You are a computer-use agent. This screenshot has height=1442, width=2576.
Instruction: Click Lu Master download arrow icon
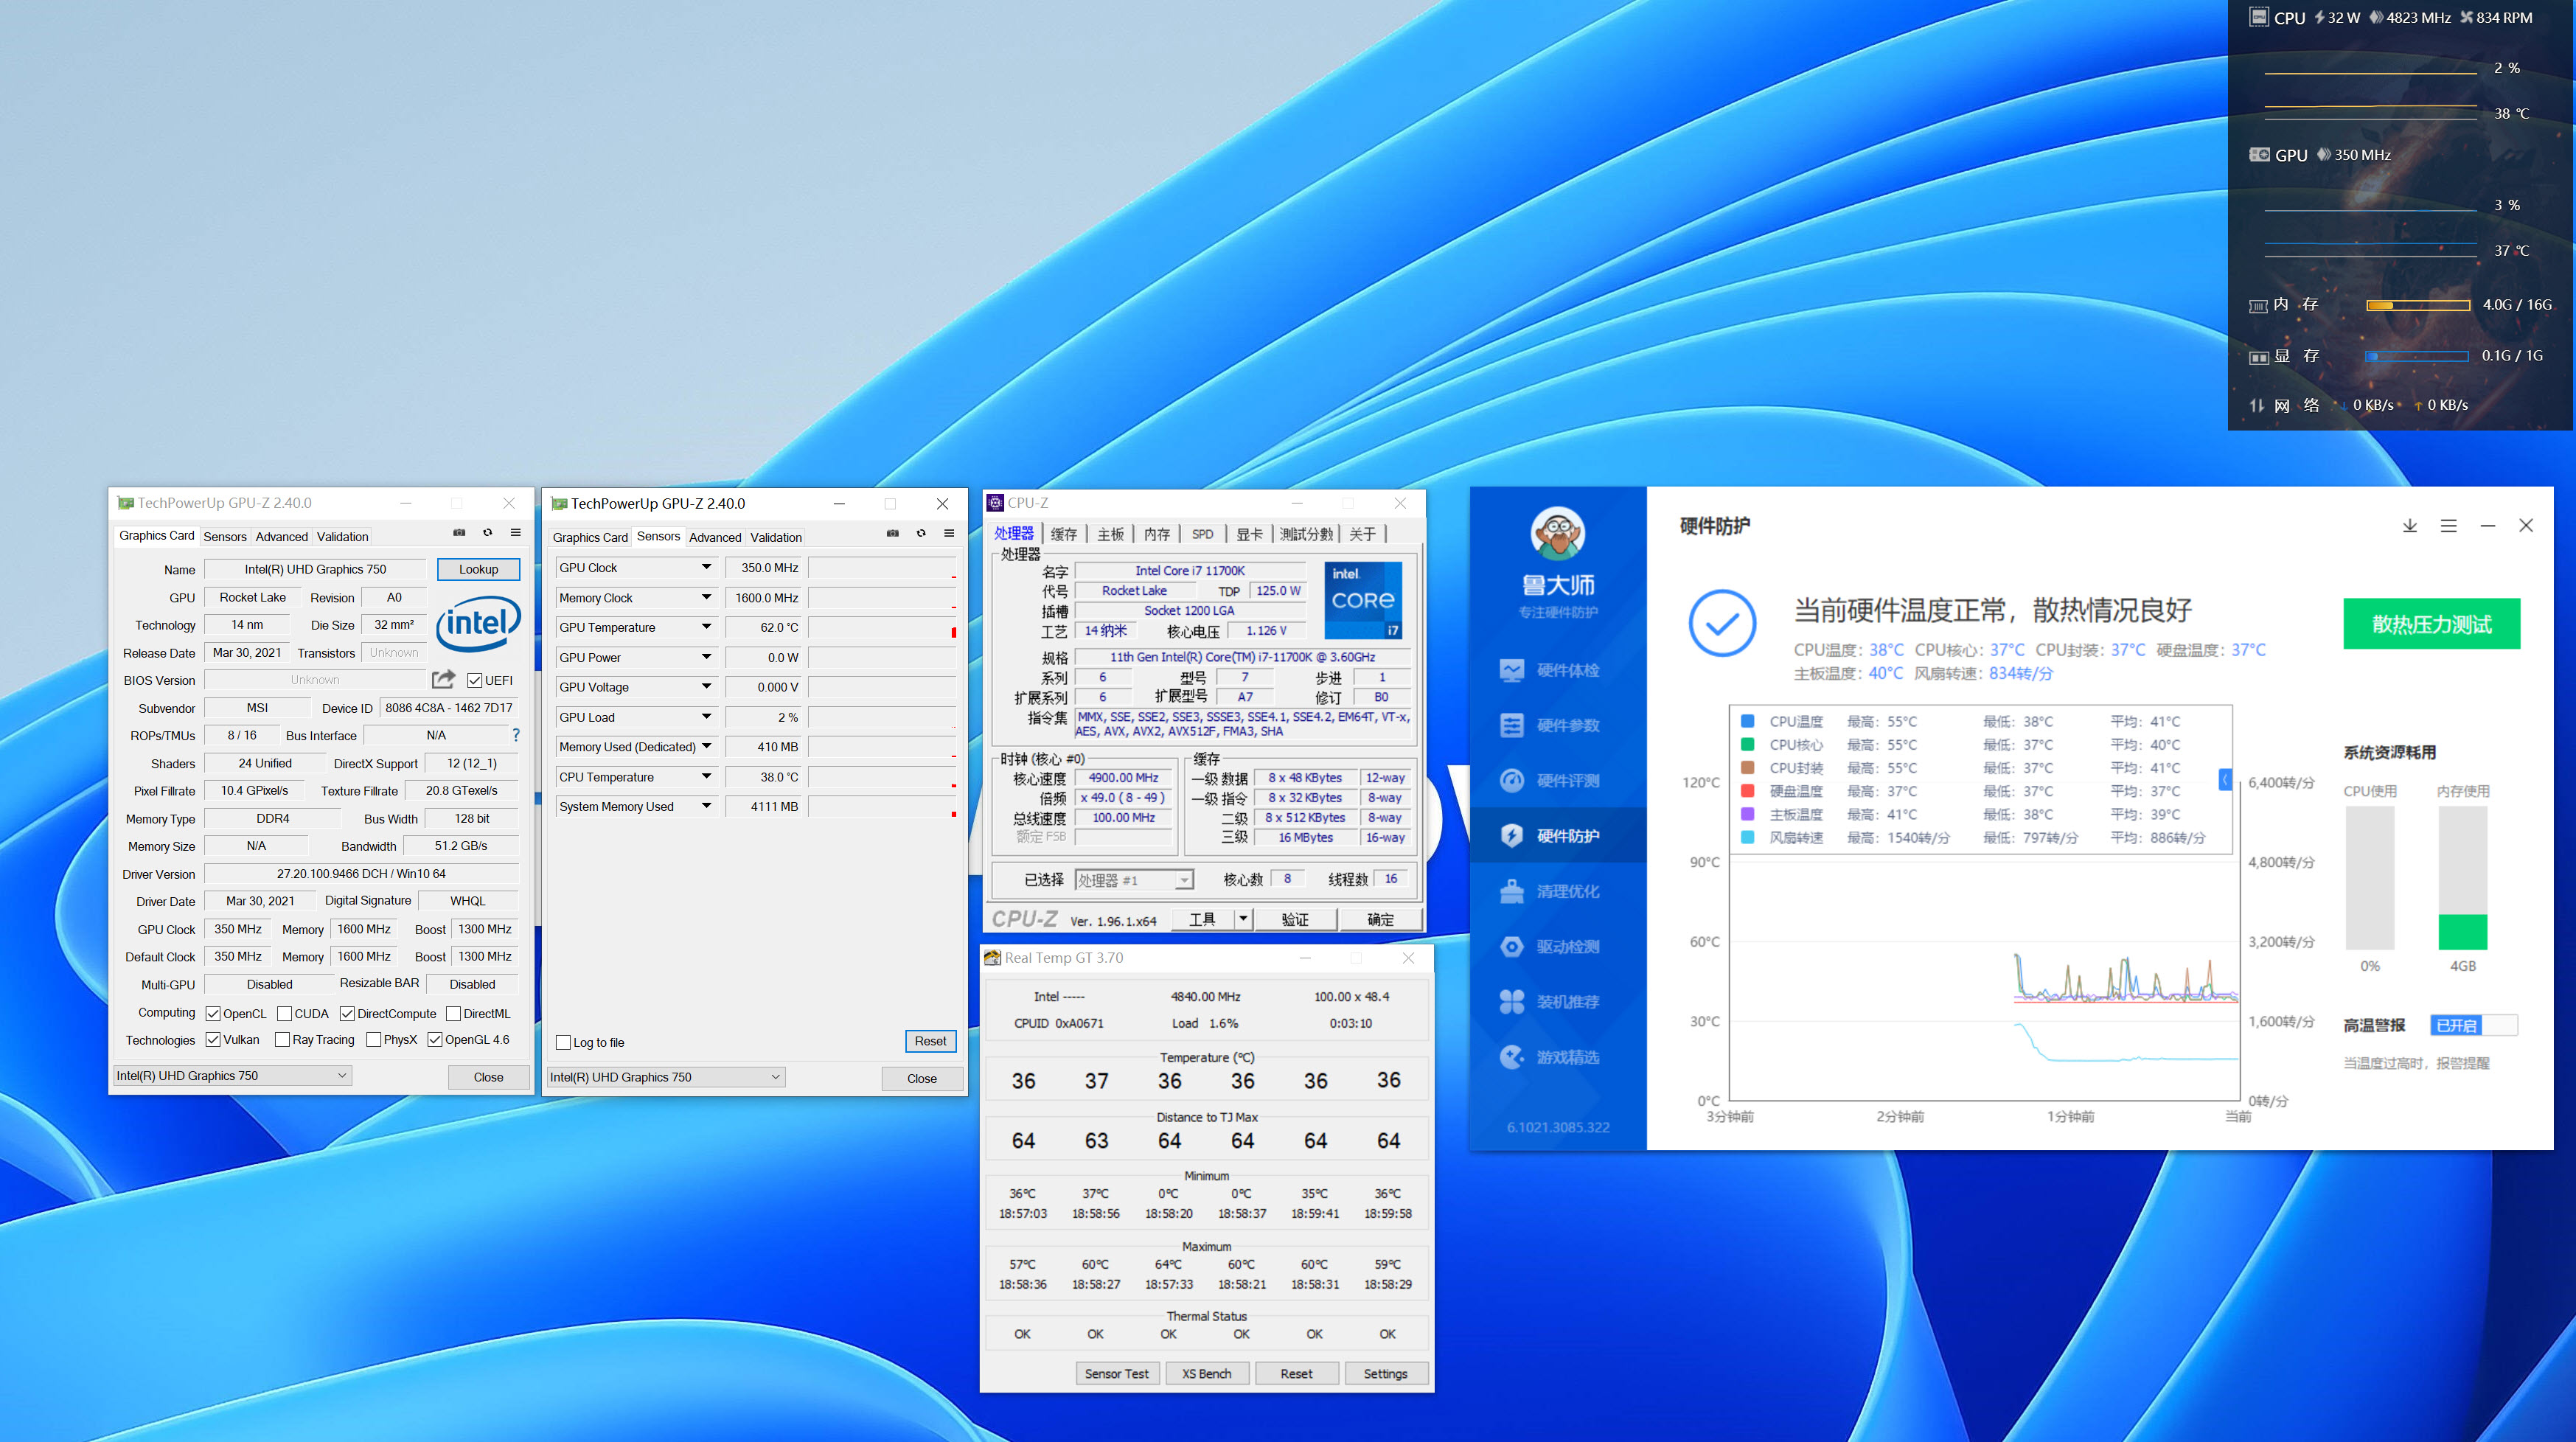pyautogui.click(x=2410, y=526)
